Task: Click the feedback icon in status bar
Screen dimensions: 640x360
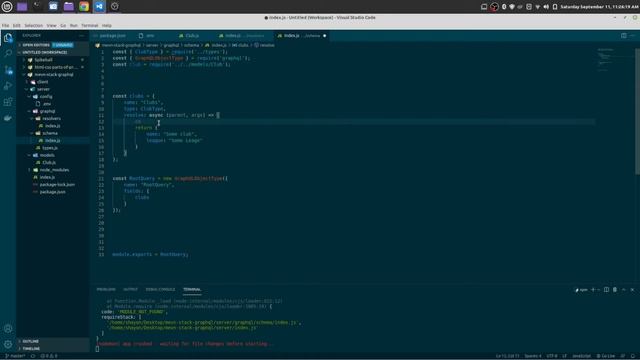Action: click(623, 356)
